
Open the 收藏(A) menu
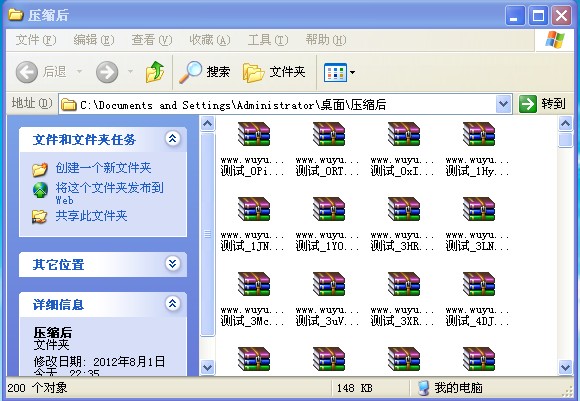coord(210,40)
